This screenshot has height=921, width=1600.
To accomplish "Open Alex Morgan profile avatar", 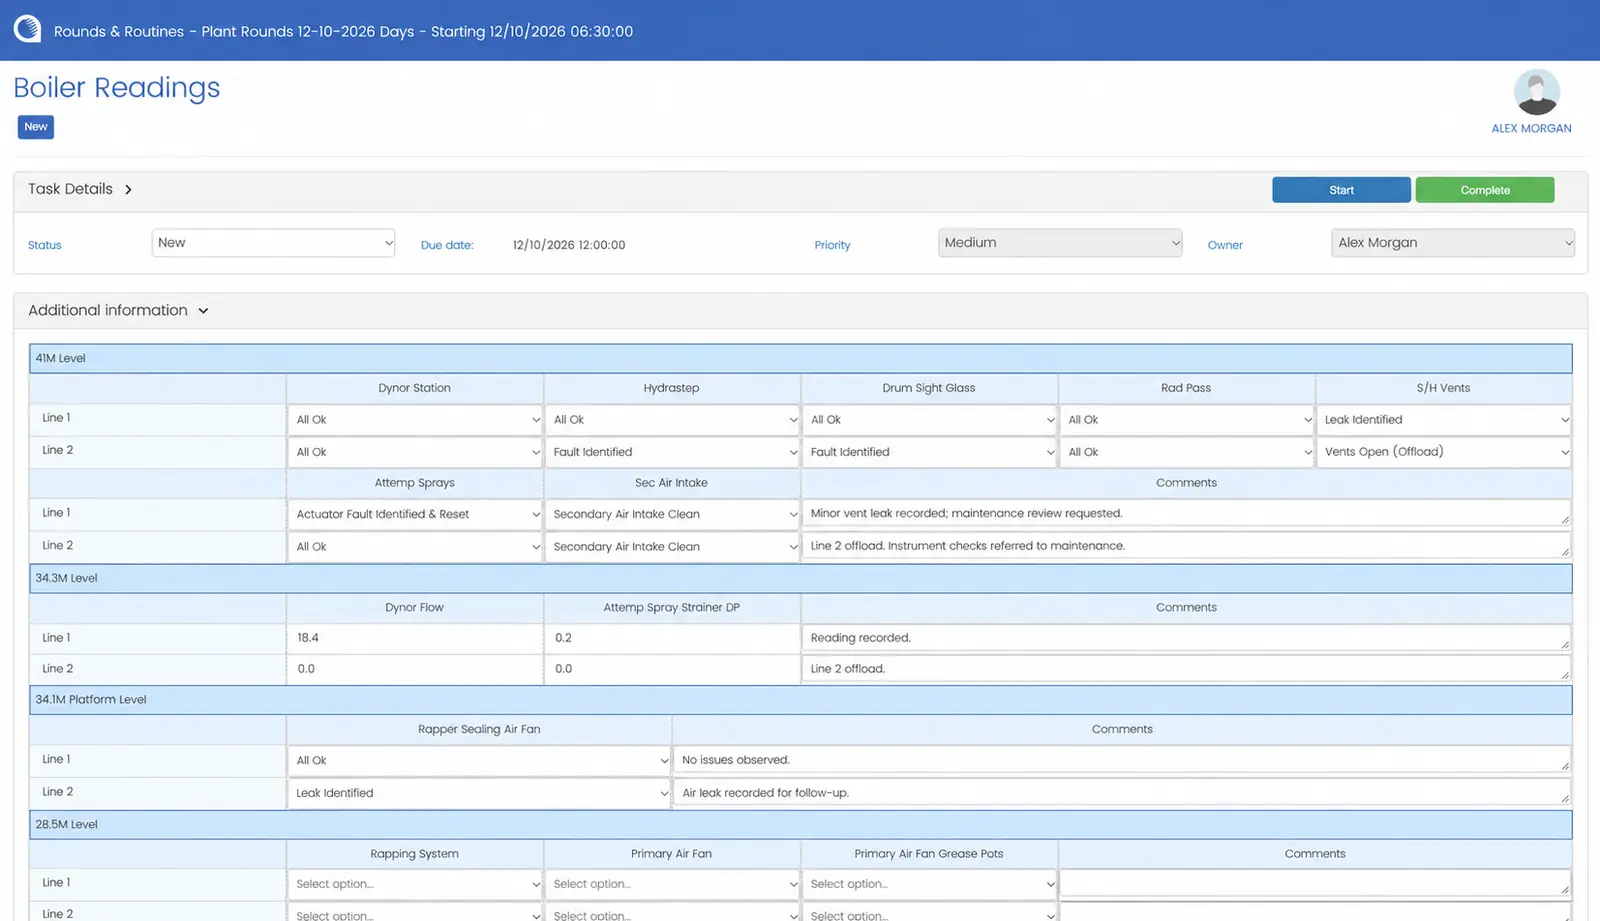I will [1536, 92].
